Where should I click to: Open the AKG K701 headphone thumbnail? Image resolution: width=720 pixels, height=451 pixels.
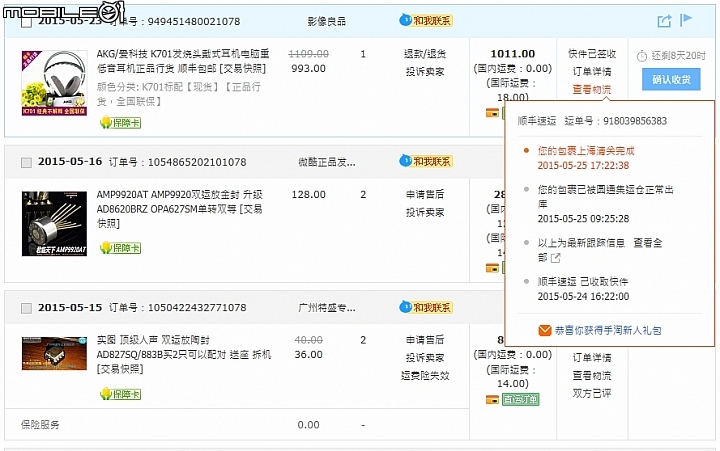tap(54, 83)
